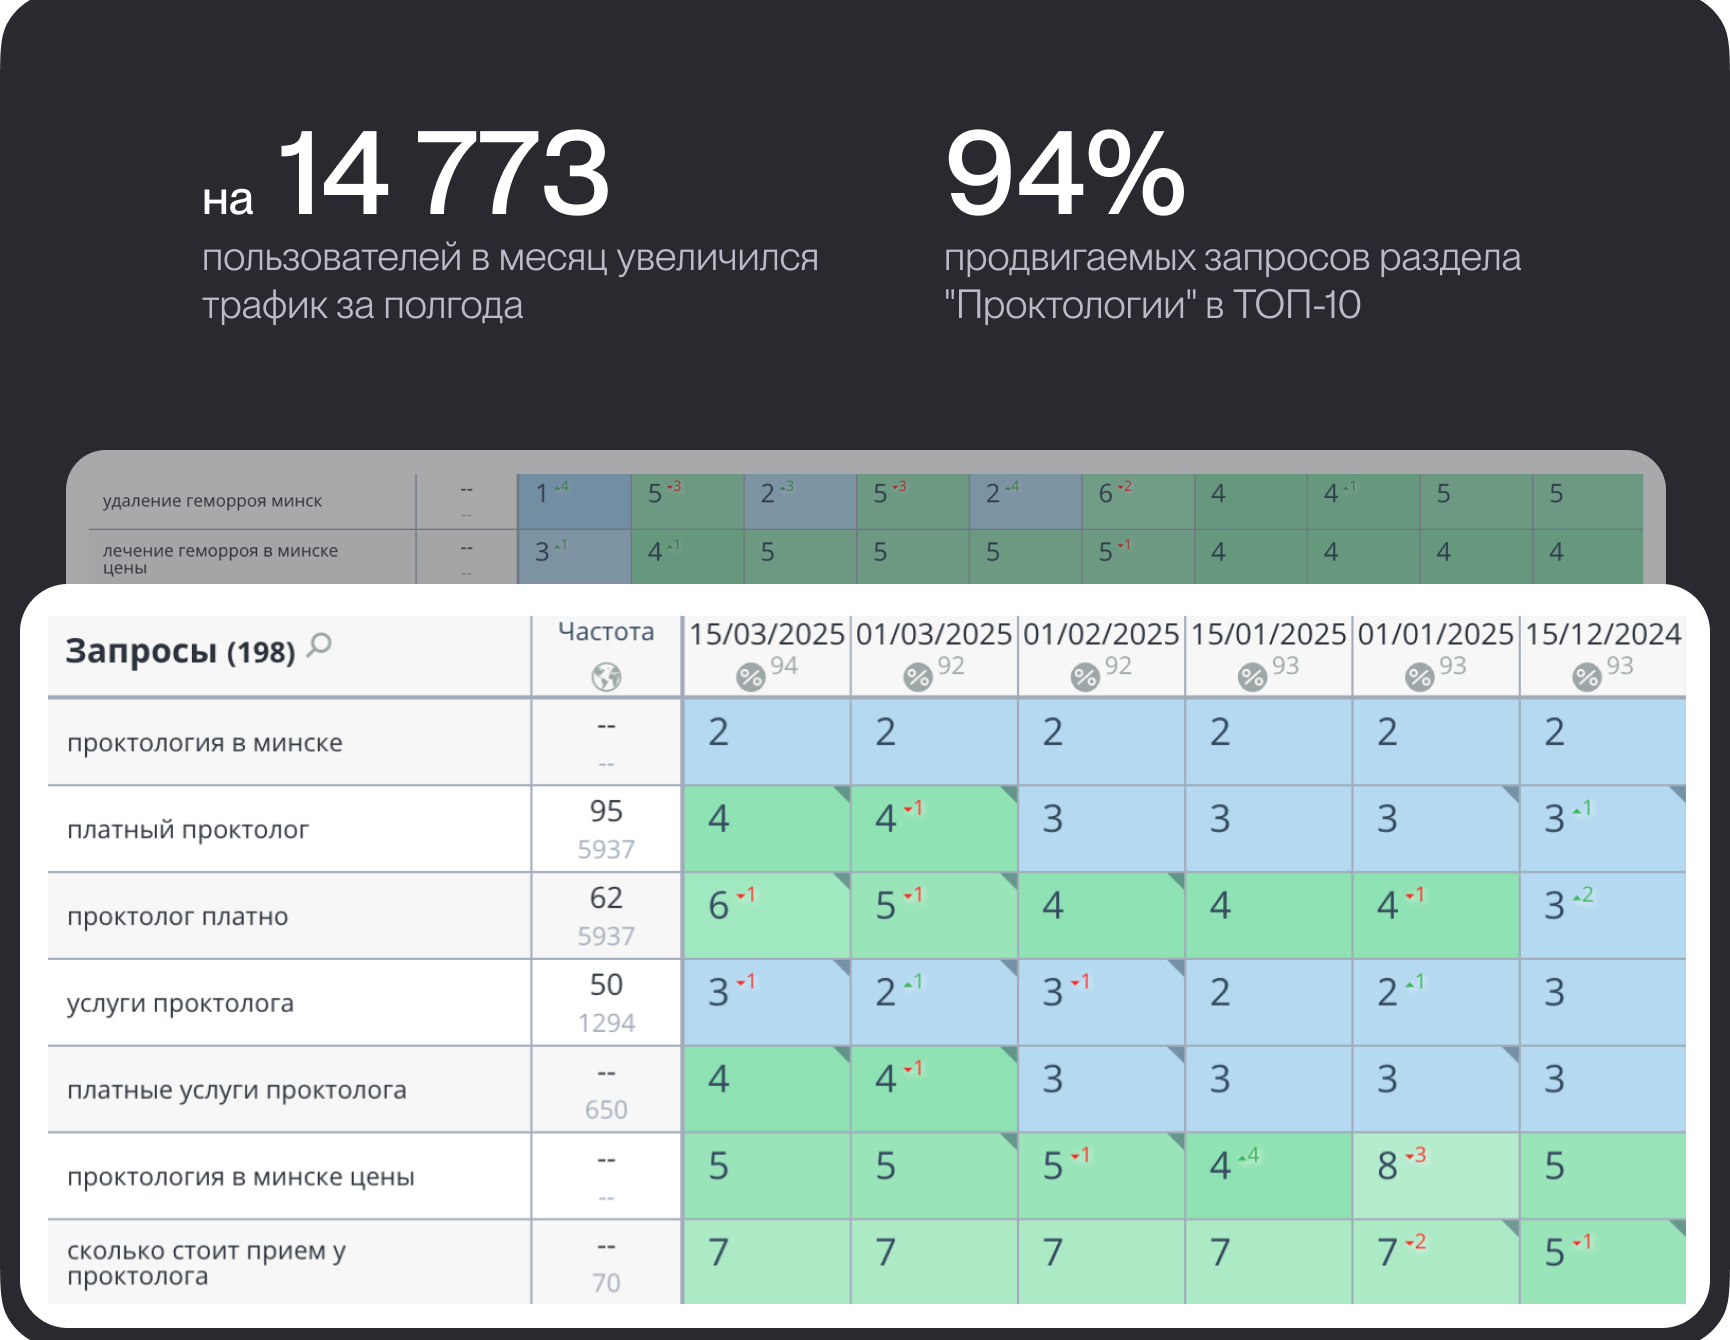Click the query 'сколько стоит прием у проктолога'
Image resolution: width=1730 pixels, height=1340 pixels.
click(x=207, y=1263)
